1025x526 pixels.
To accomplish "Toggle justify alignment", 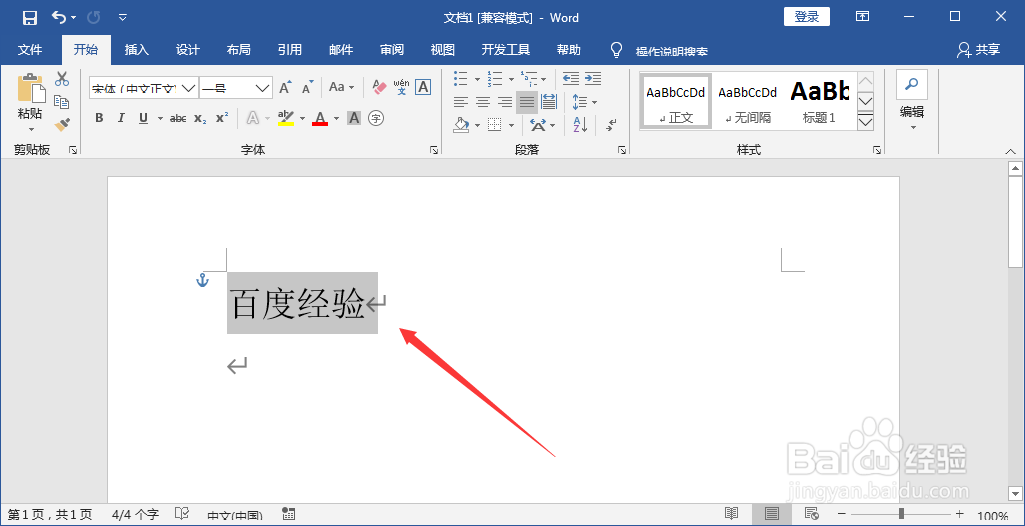I will click(x=527, y=102).
